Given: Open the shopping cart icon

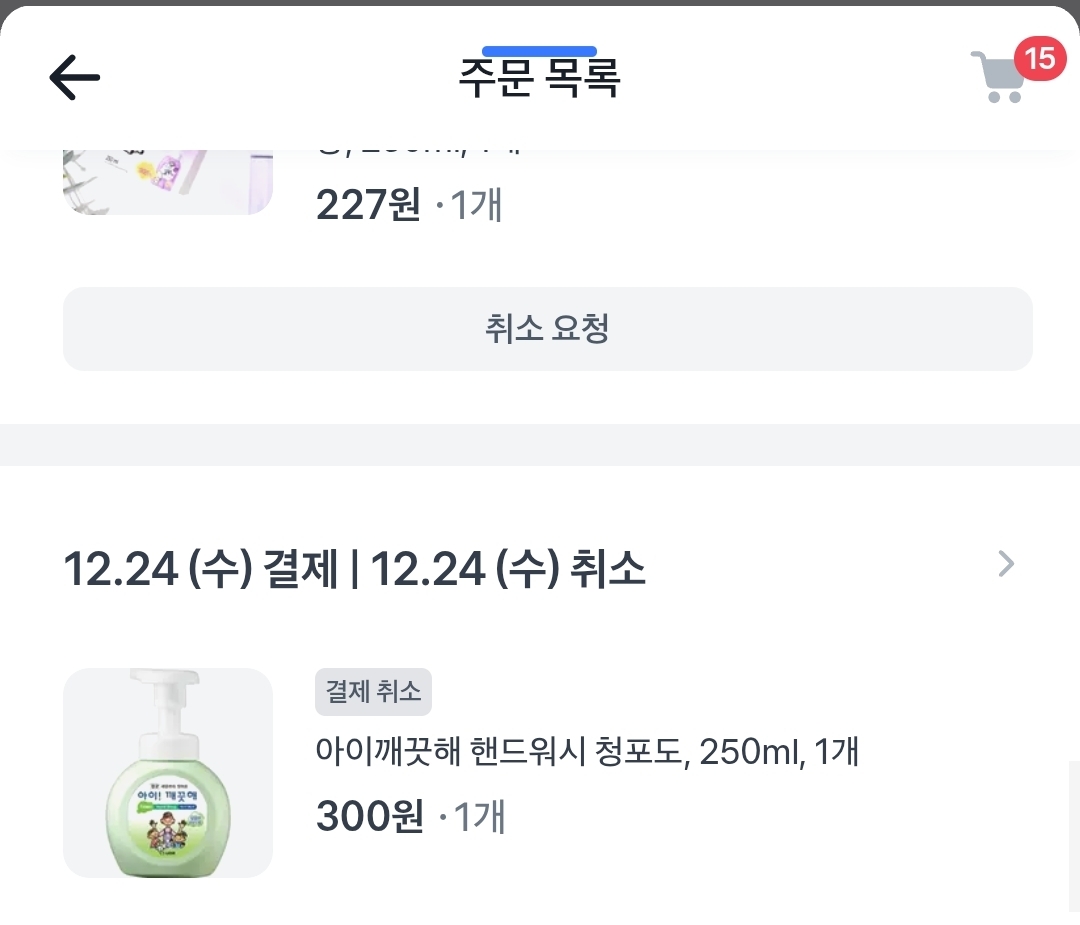Looking at the screenshot, I should tap(998, 77).
